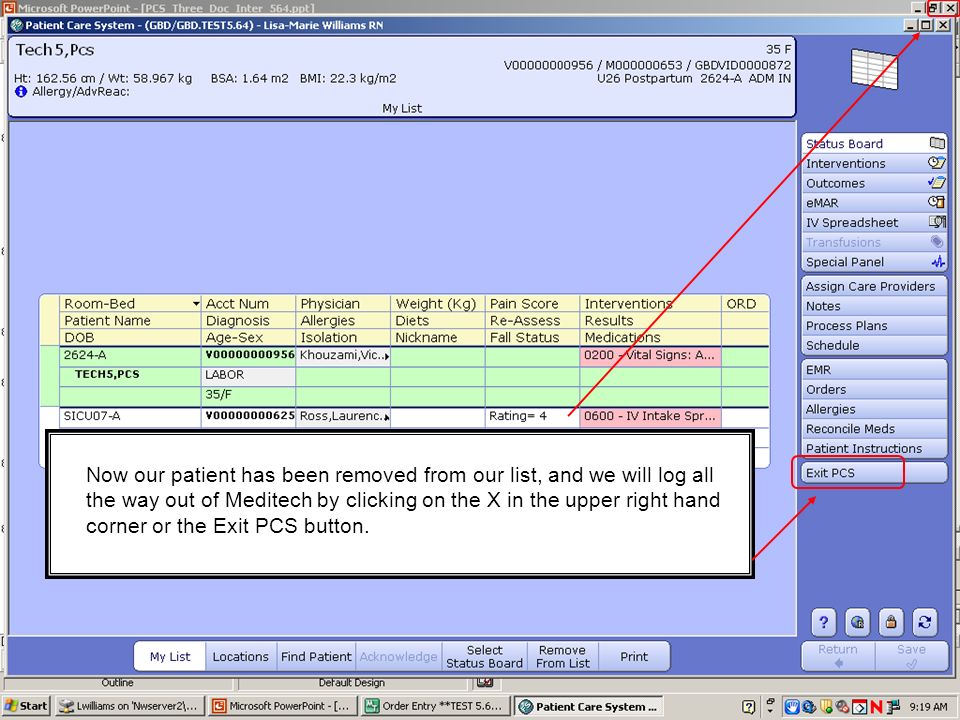The image size is (960, 720).
Task: Open Orders from side menu
Action: tap(874, 389)
